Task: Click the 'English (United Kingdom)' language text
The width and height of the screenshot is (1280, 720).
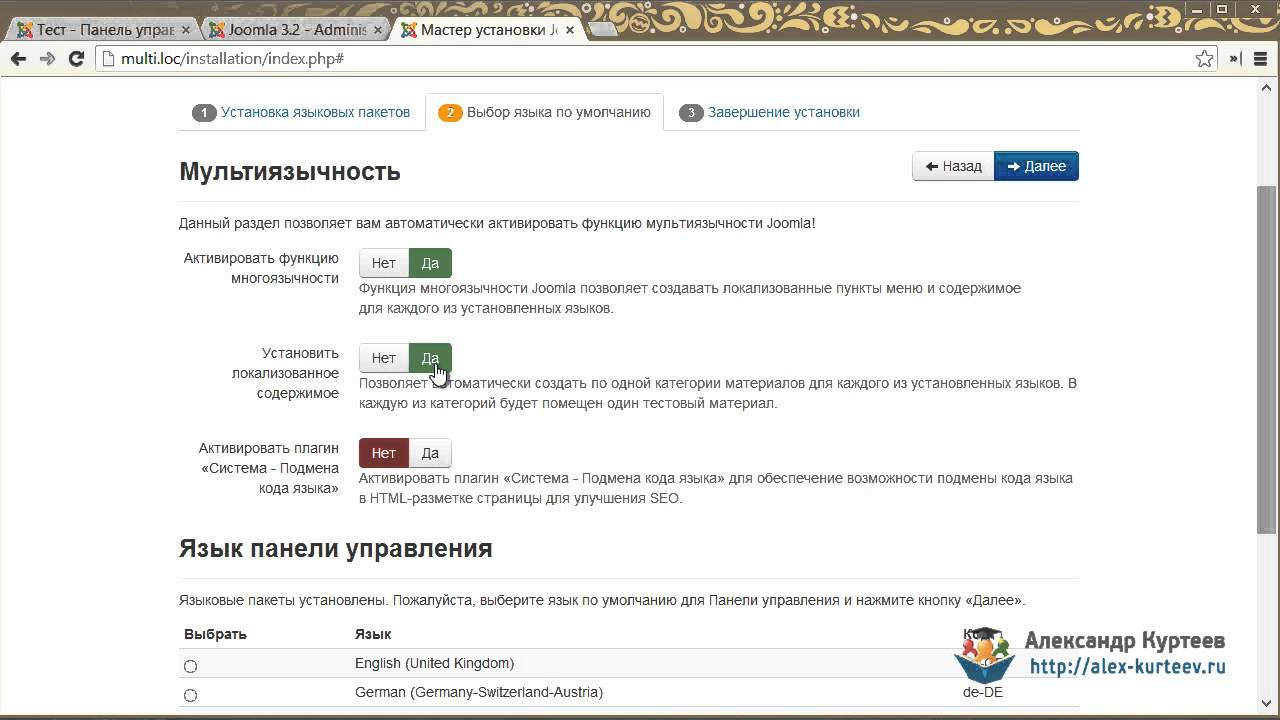Action: pos(434,663)
